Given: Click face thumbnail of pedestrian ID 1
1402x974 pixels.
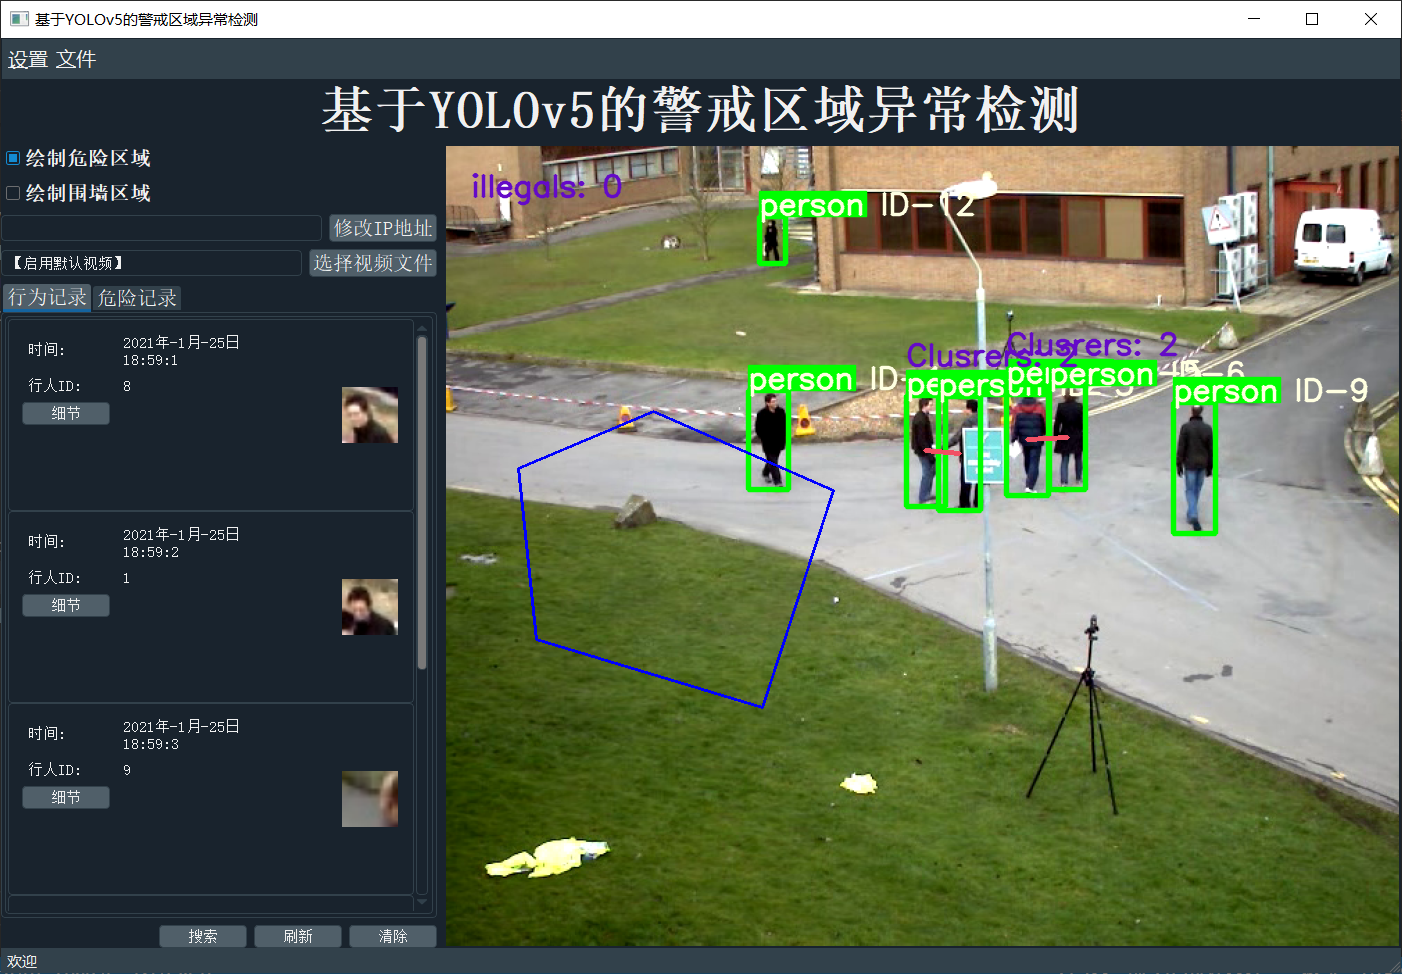Looking at the screenshot, I should [x=370, y=607].
